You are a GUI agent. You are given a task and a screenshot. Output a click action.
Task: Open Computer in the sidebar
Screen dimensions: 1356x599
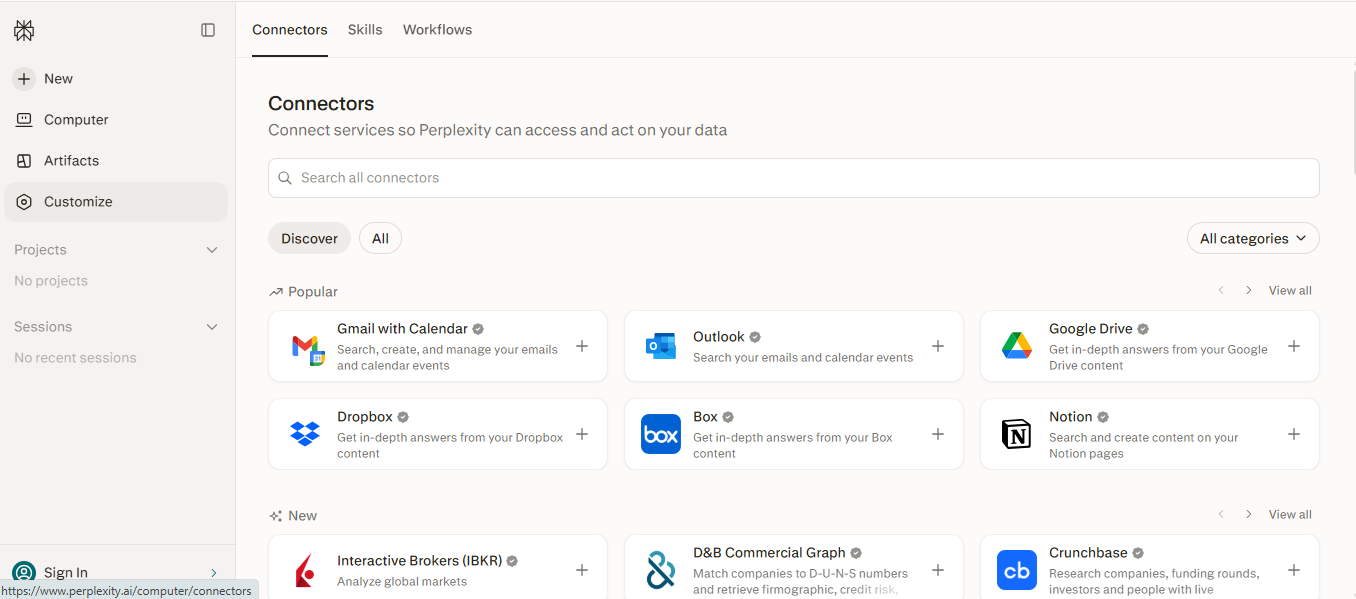point(116,120)
